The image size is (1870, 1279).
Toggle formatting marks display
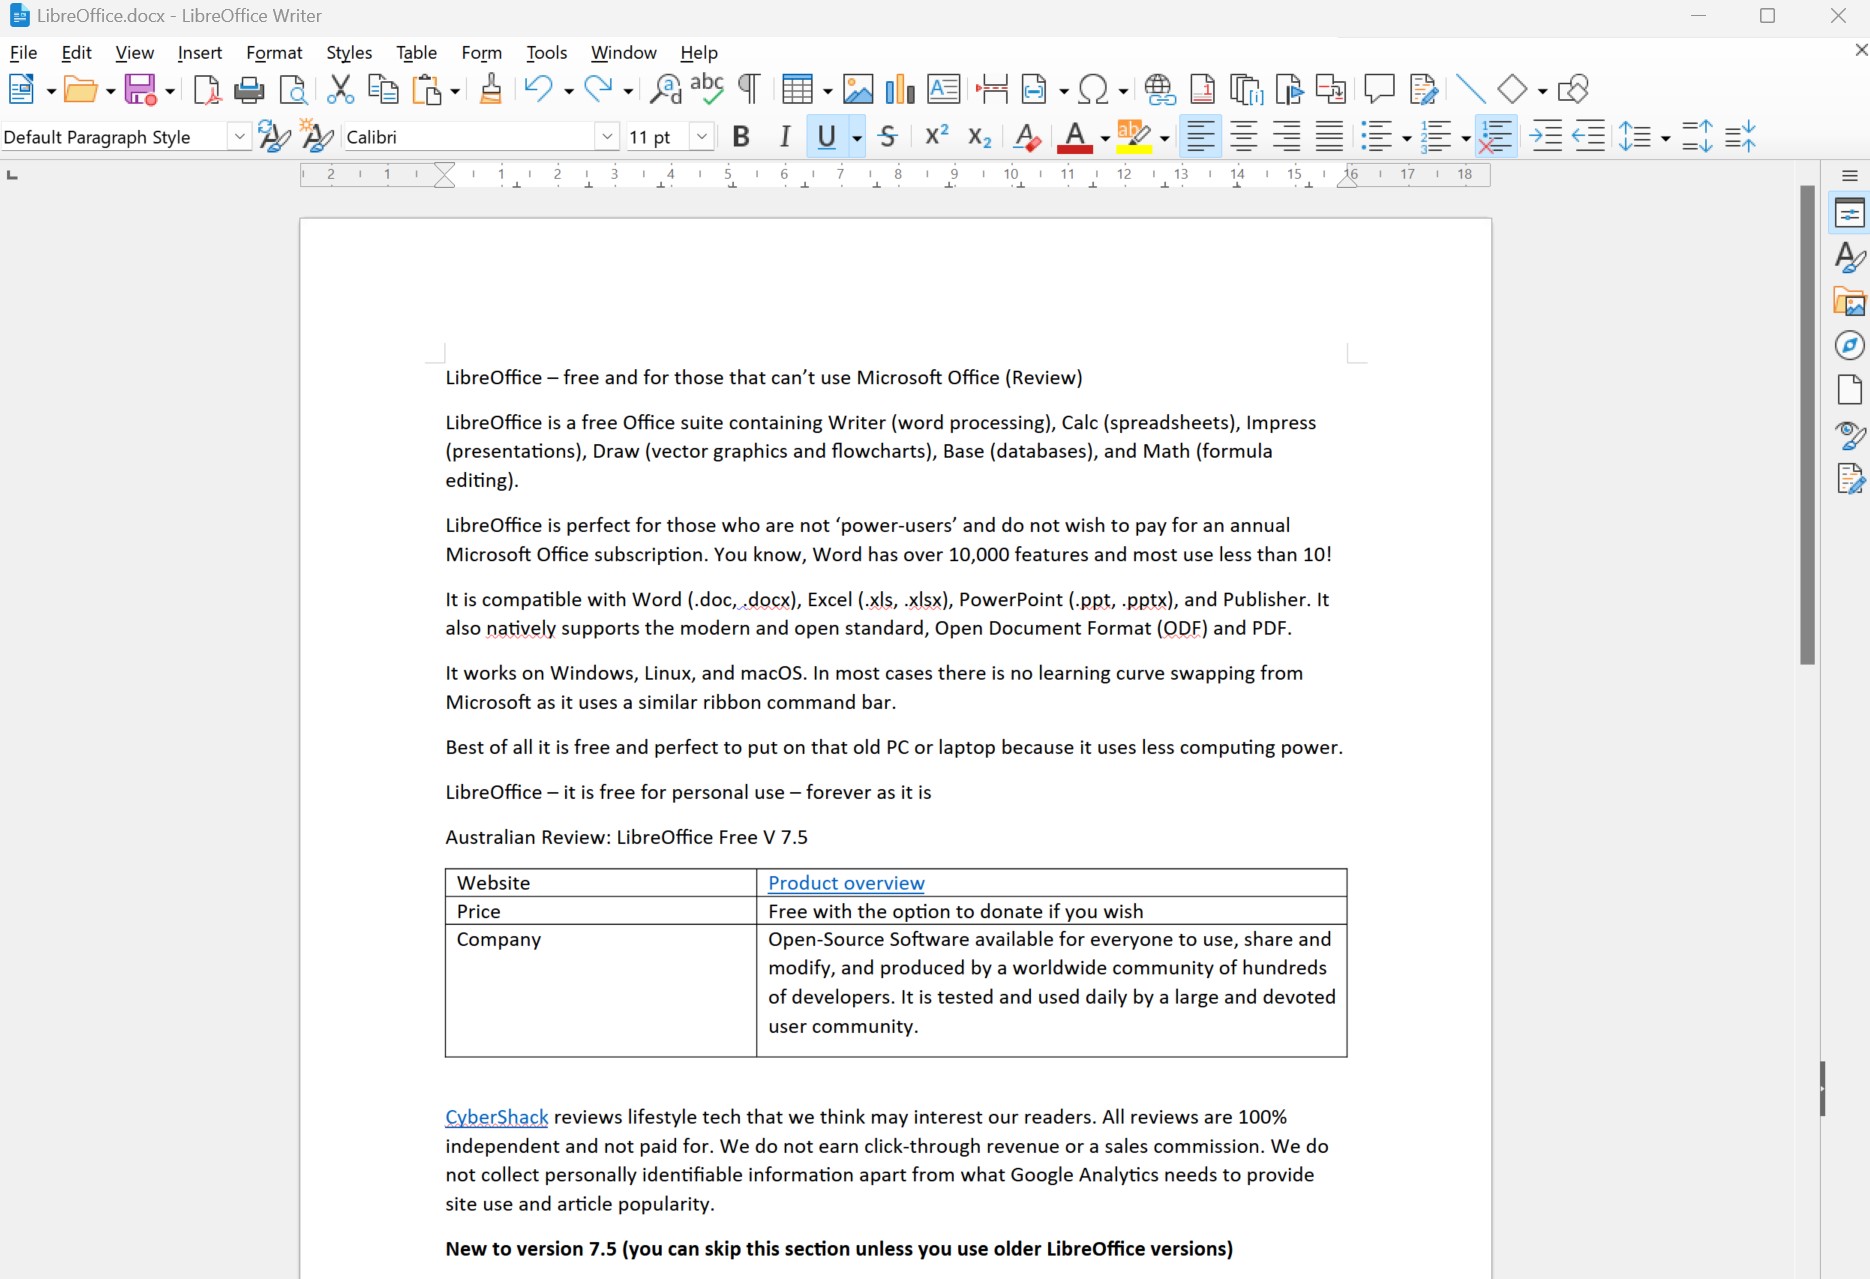click(x=749, y=90)
